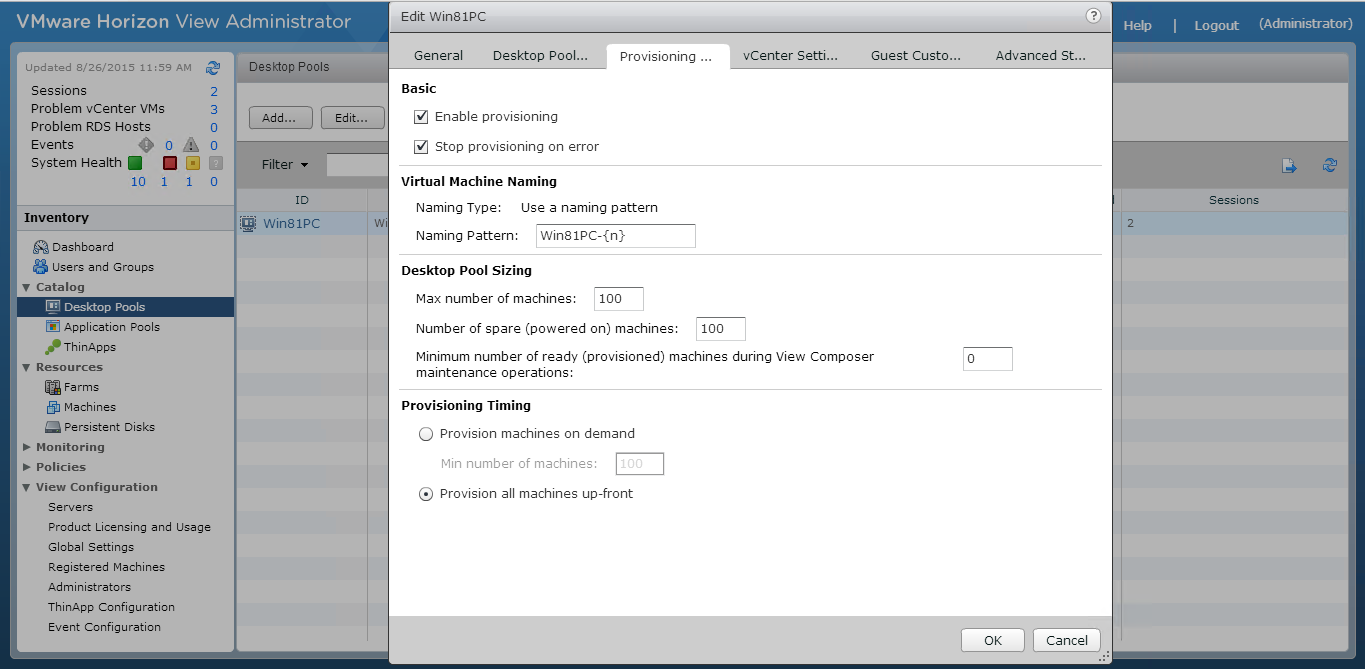This screenshot has height=669, width=1365.
Task: Refresh the dashboard summary with the refresh icon
Action: point(213,68)
